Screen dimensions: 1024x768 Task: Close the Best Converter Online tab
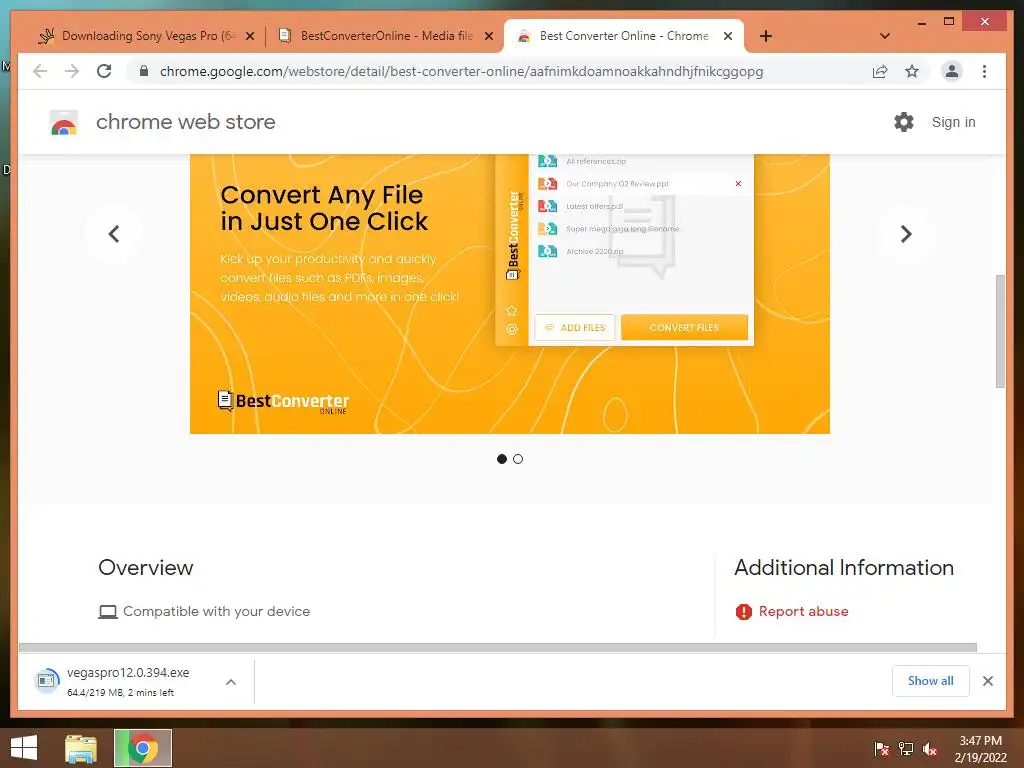click(728, 36)
